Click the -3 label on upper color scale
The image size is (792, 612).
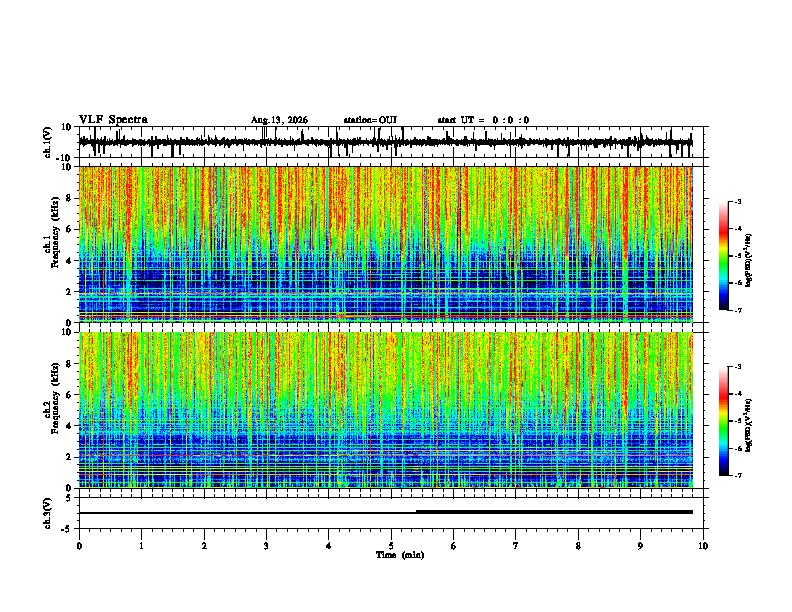(738, 201)
